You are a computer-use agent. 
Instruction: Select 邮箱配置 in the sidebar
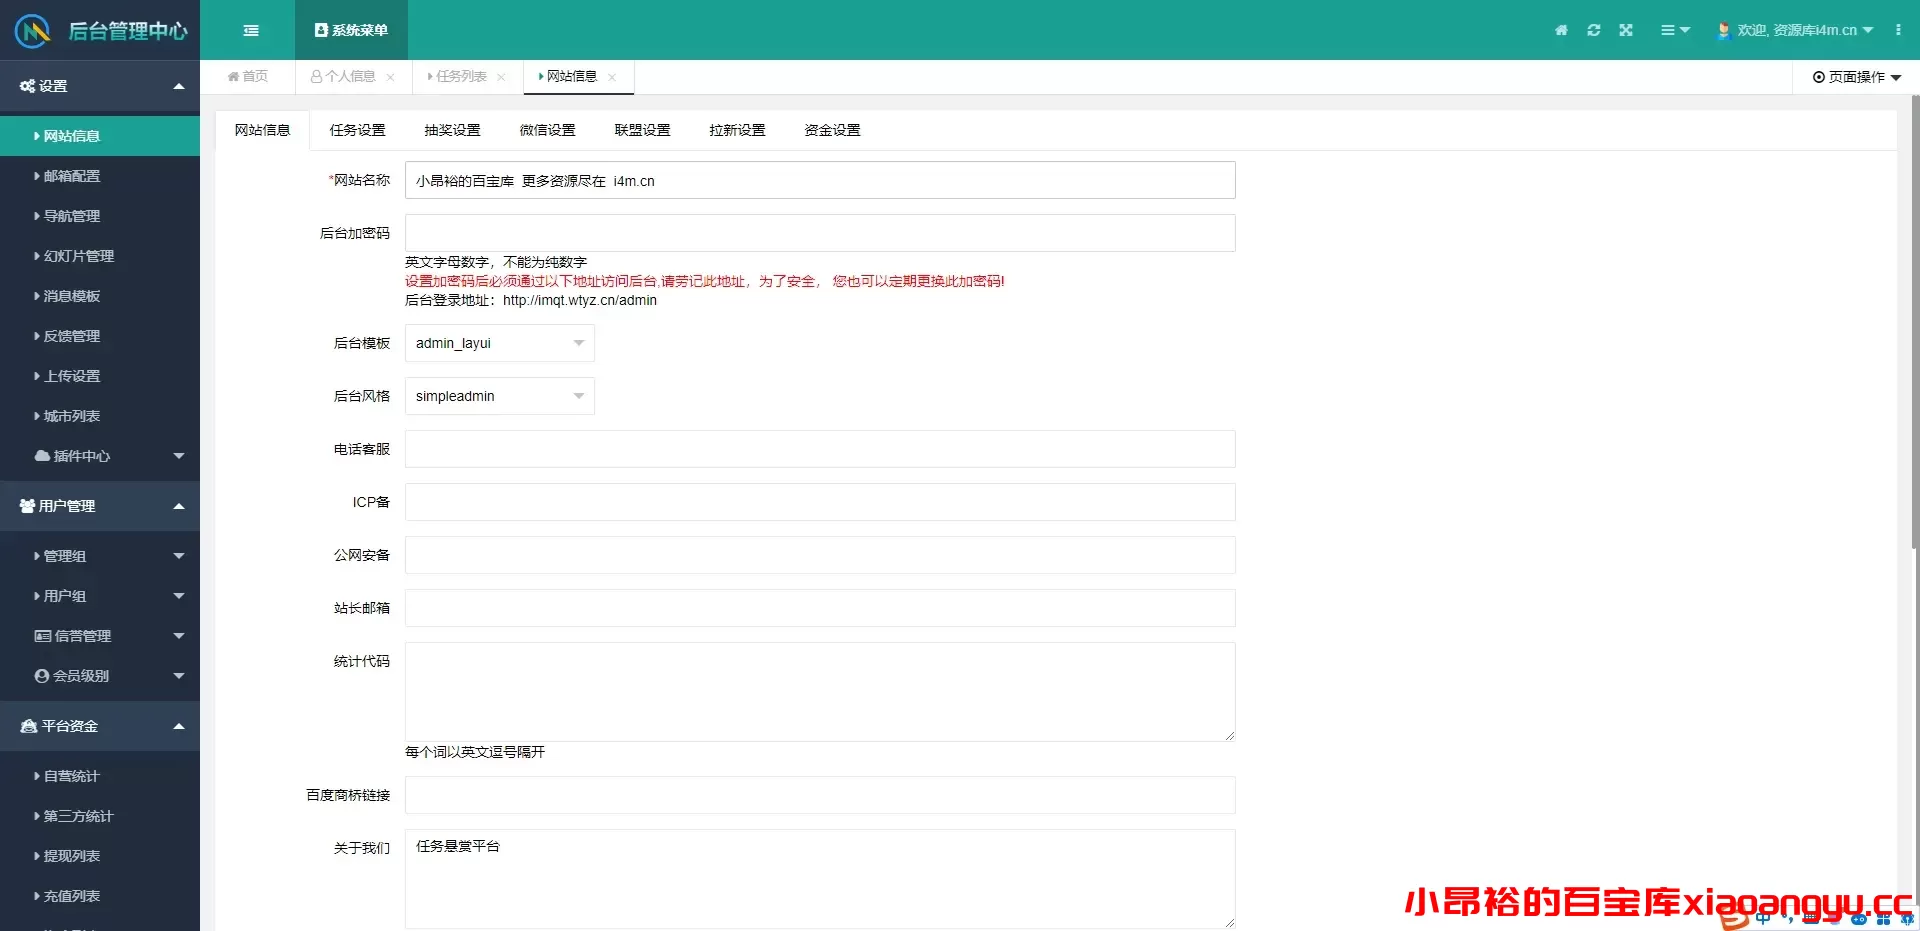point(72,175)
